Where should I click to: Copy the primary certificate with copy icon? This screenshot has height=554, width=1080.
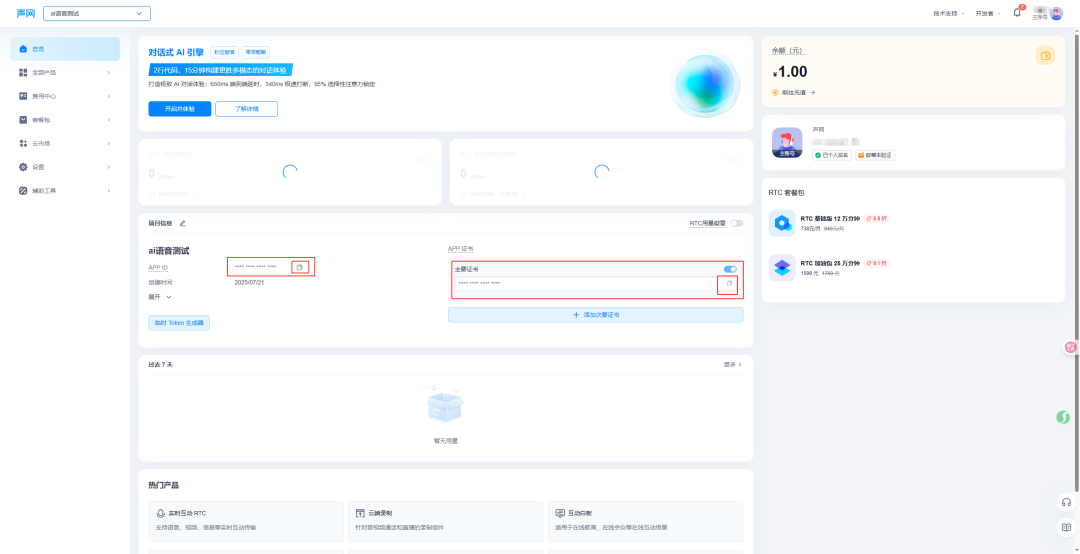click(729, 283)
